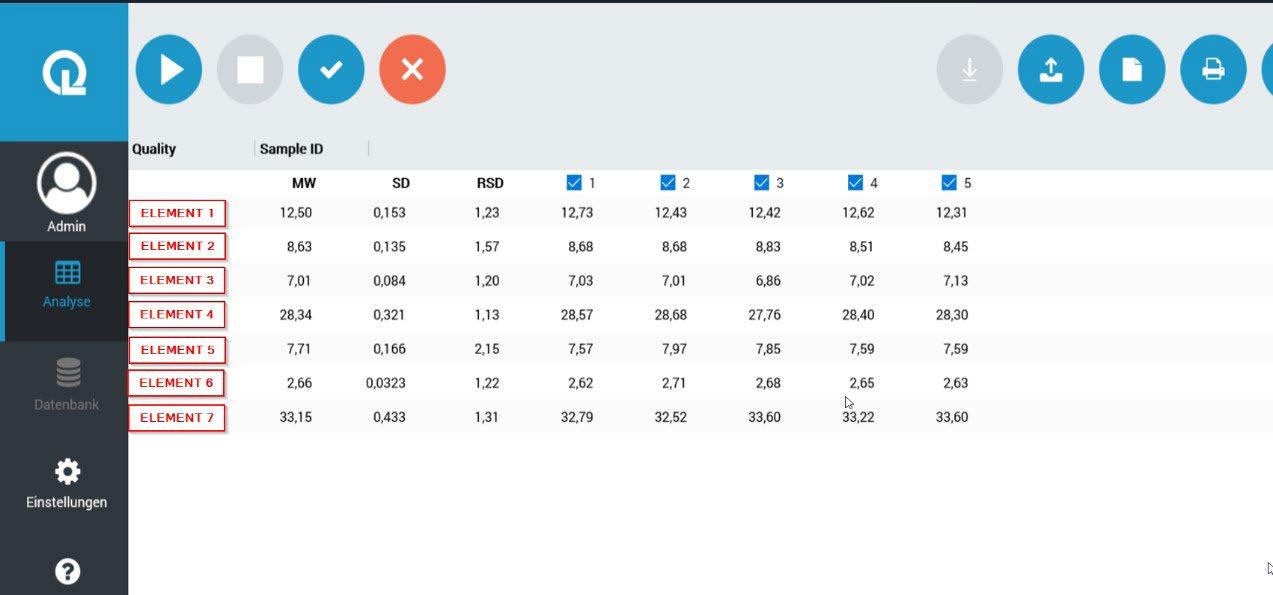Click measurement value 12,73
This screenshot has width=1273, height=595.
[x=577, y=213]
